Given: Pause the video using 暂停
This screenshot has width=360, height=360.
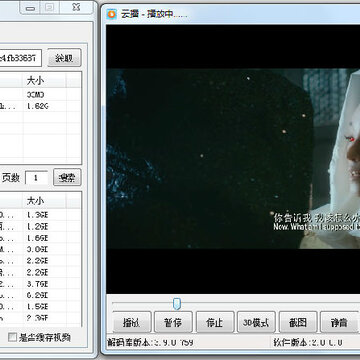Looking at the screenshot, I should 173,322.
